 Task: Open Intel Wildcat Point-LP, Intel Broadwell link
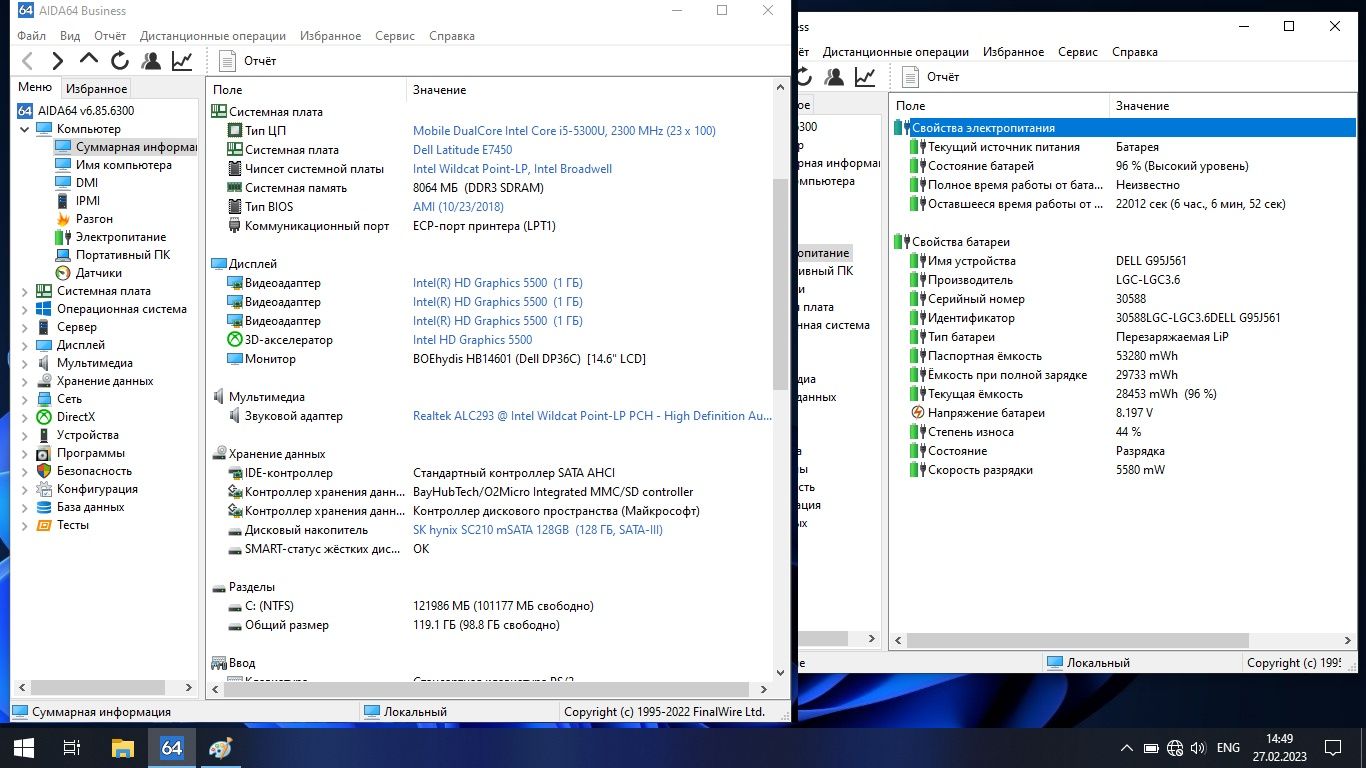(512, 169)
